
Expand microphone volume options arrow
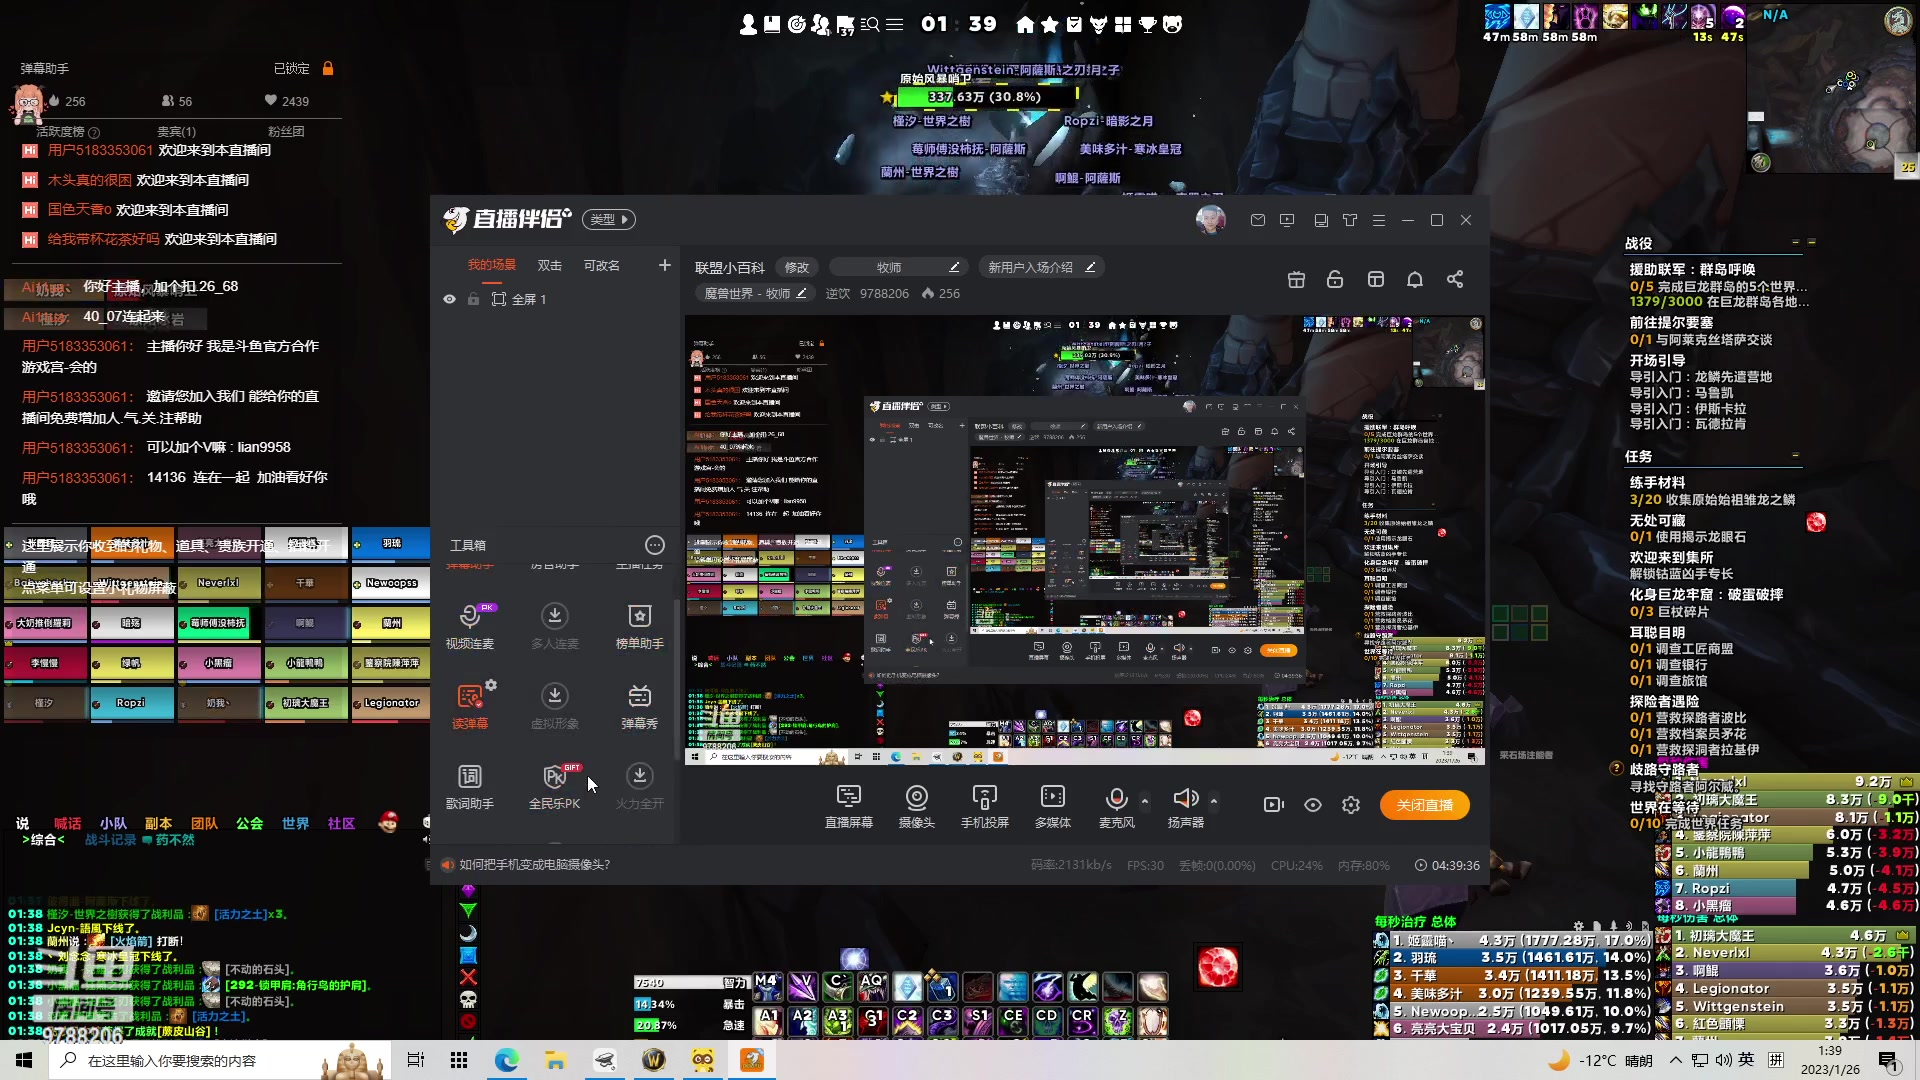click(x=1145, y=801)
